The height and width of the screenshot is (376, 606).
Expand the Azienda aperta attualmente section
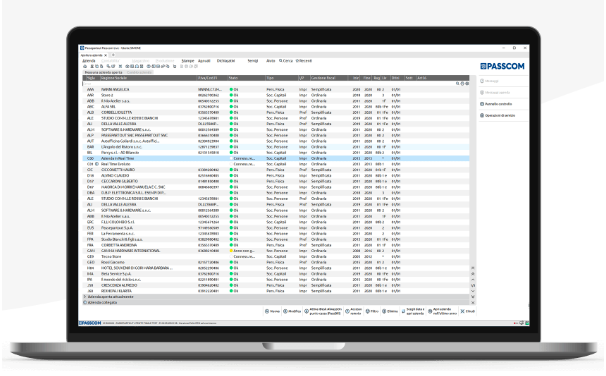coord(276,297)
